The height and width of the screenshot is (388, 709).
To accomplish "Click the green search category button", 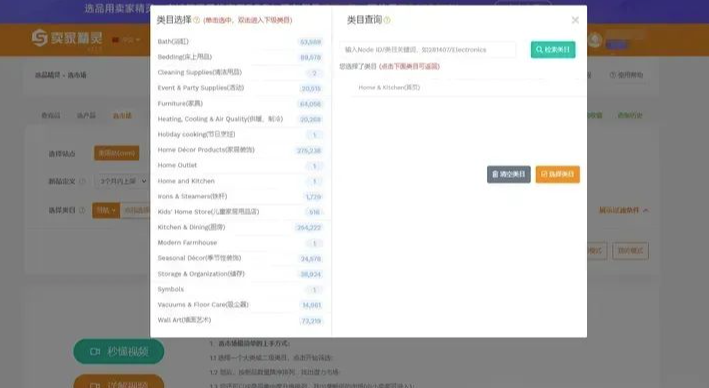I will (x=553, y=50).
